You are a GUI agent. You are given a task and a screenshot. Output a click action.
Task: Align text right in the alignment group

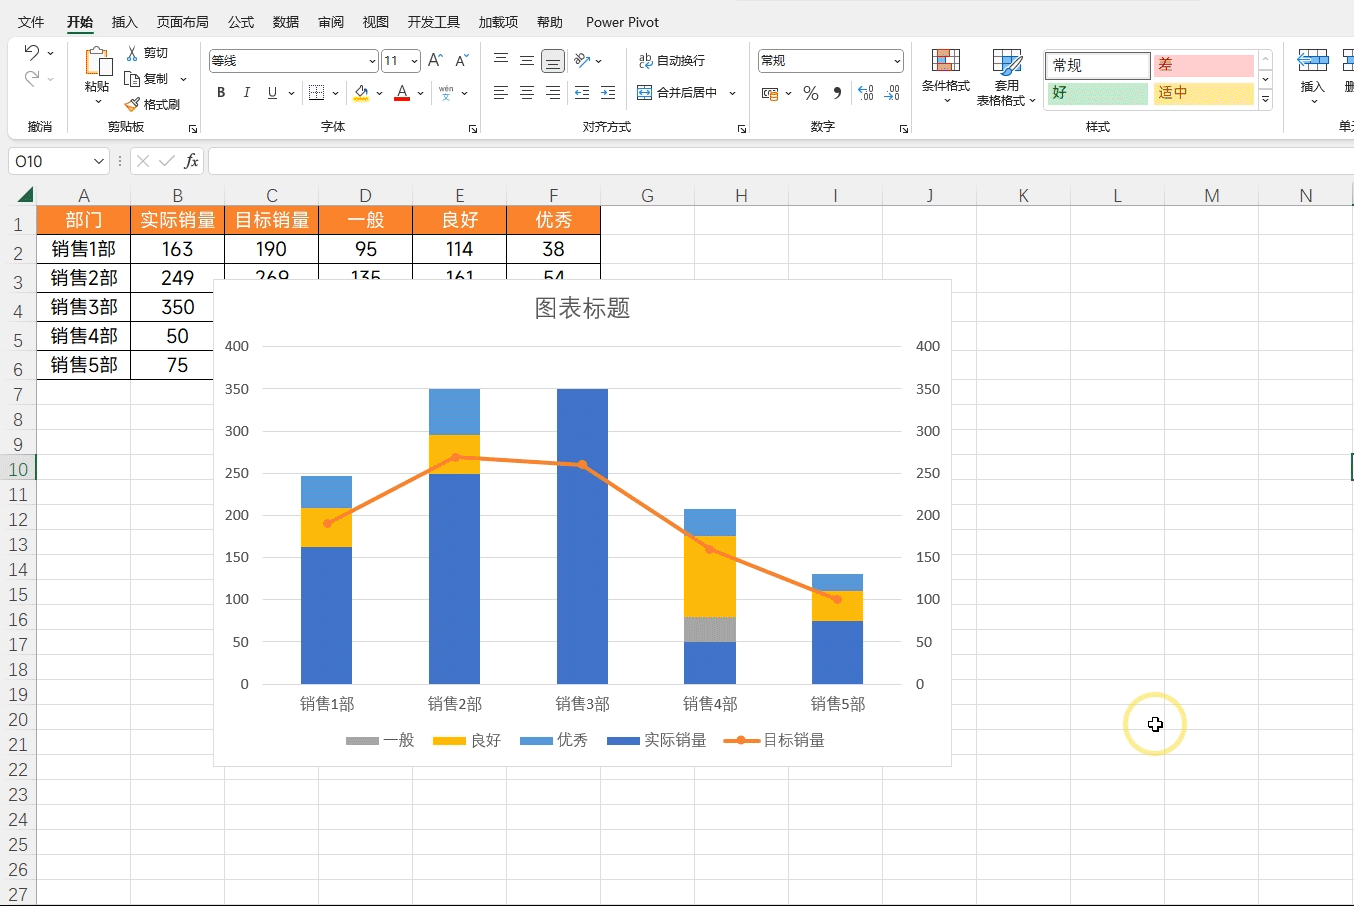(x=553, y=93)
